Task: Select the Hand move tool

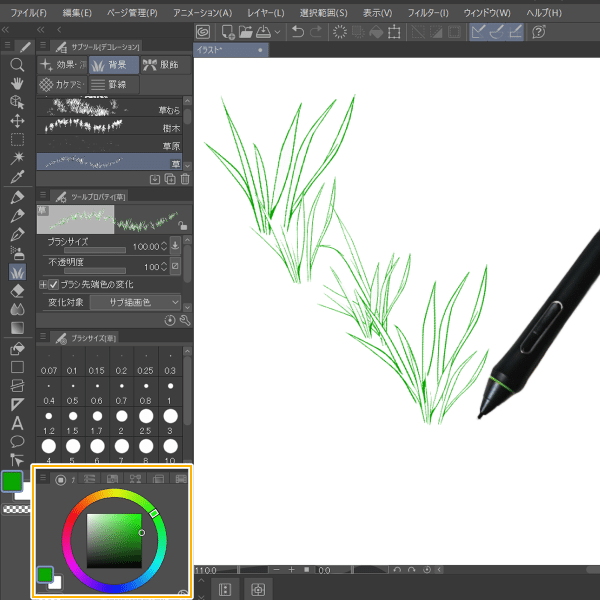Action: [x=17, y=83]
